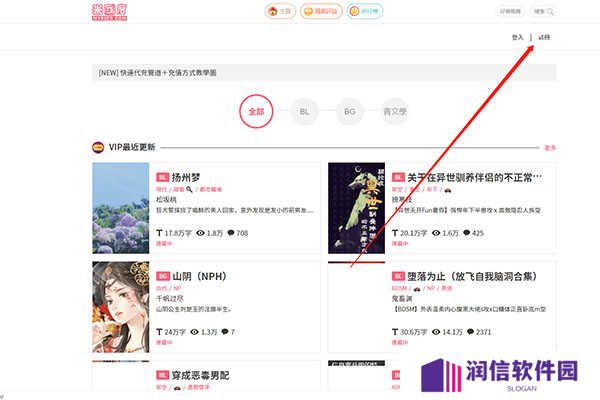Screen dimensions: 600x400
Task: Click the 【BDSM】 description line of 堕落为止
Action: [470, 309]
